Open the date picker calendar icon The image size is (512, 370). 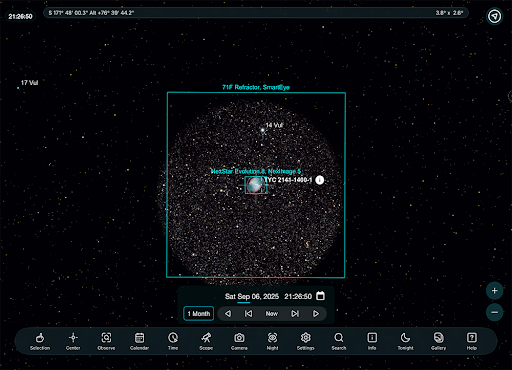click(320, 296)
